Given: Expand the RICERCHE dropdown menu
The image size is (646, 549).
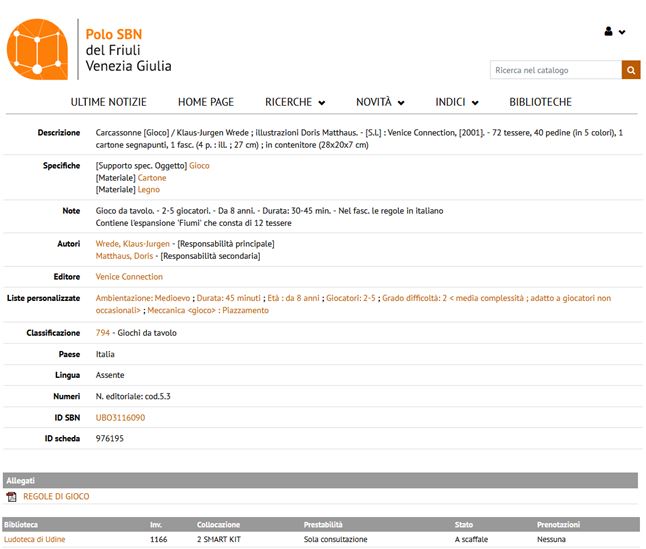Looking at the screenshot, I should (295, 102).
